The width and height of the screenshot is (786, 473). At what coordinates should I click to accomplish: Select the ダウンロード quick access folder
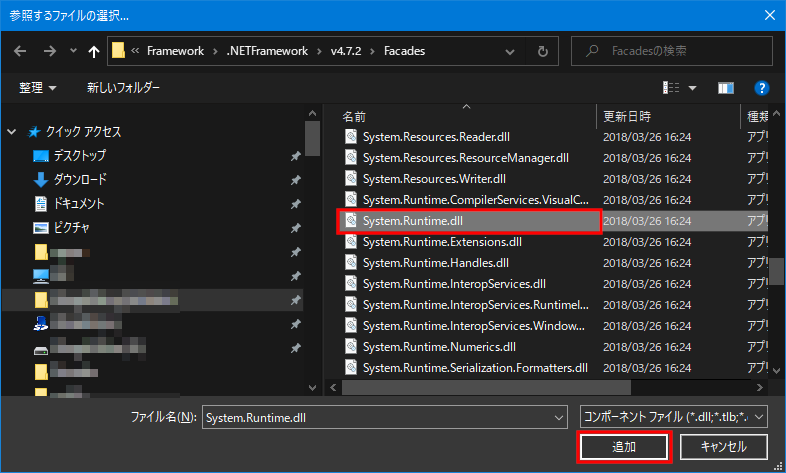[79, 180]
